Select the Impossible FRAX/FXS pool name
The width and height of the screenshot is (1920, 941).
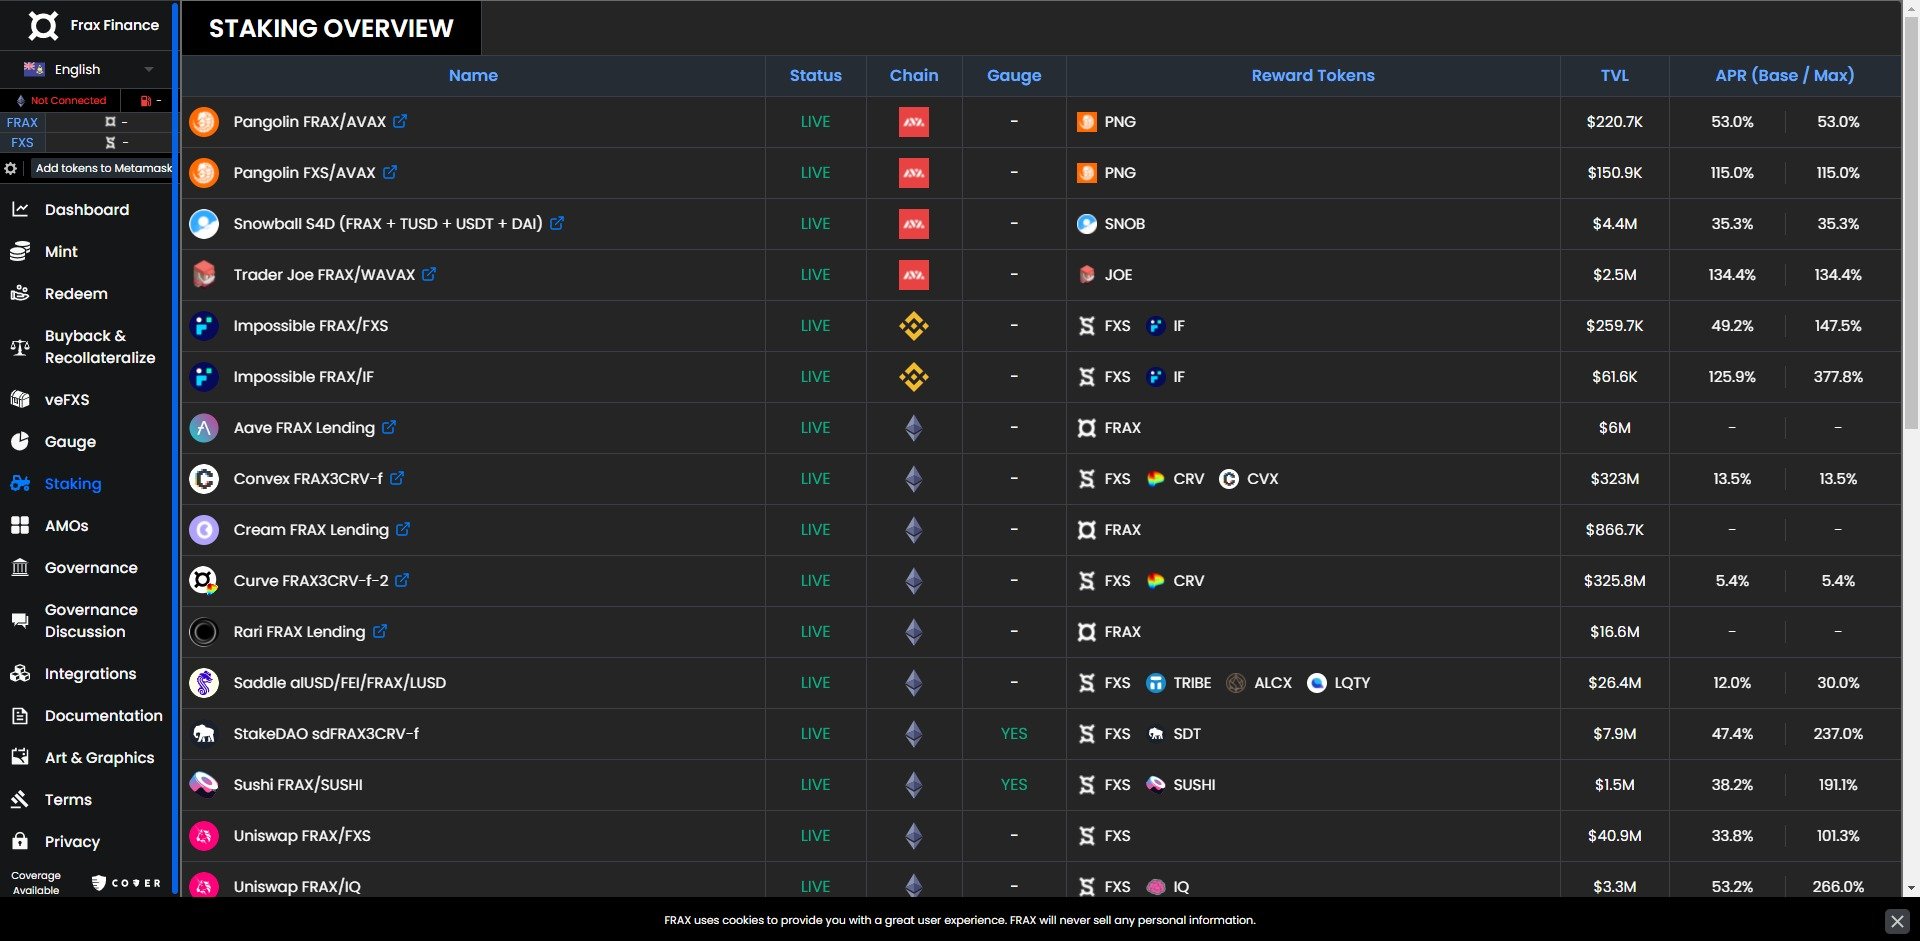click(311, 325)
